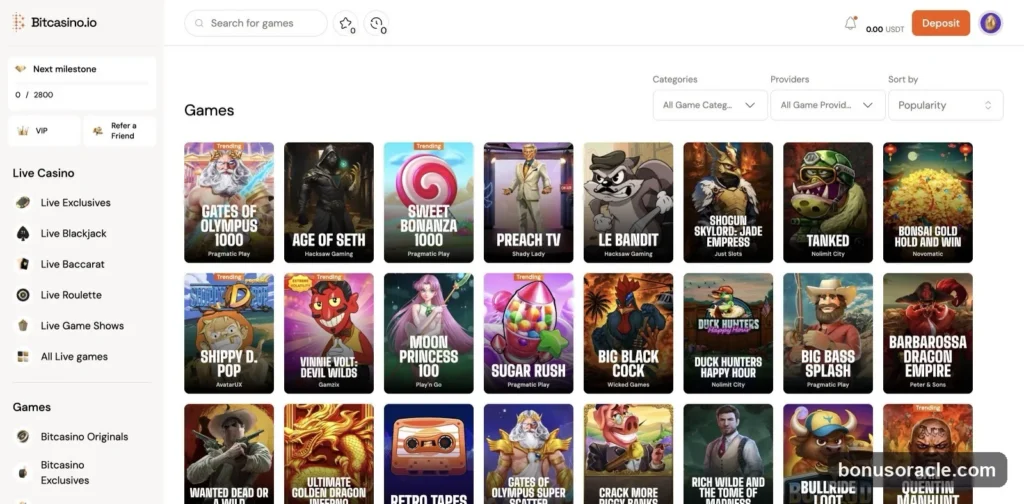Open Shogun Skylord: Jade Empress game
The width and height of the screenshot is (1024, 504).
pyautogui.click(x=728, y=202)
